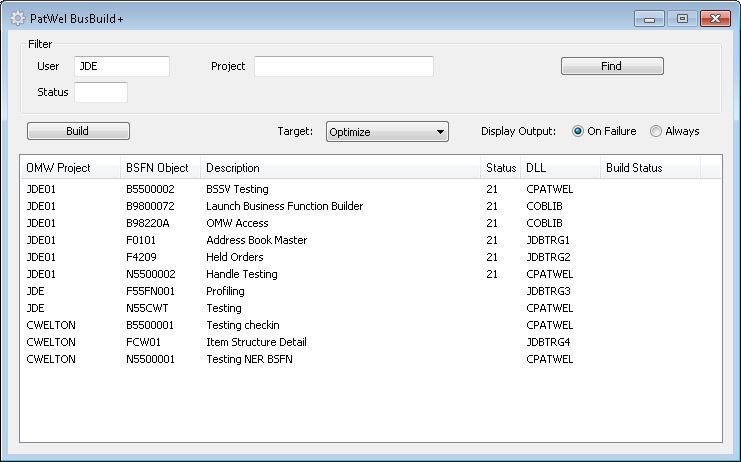Focus the Project filter text box
Screen dimensions: 741x462
point(343,66)
